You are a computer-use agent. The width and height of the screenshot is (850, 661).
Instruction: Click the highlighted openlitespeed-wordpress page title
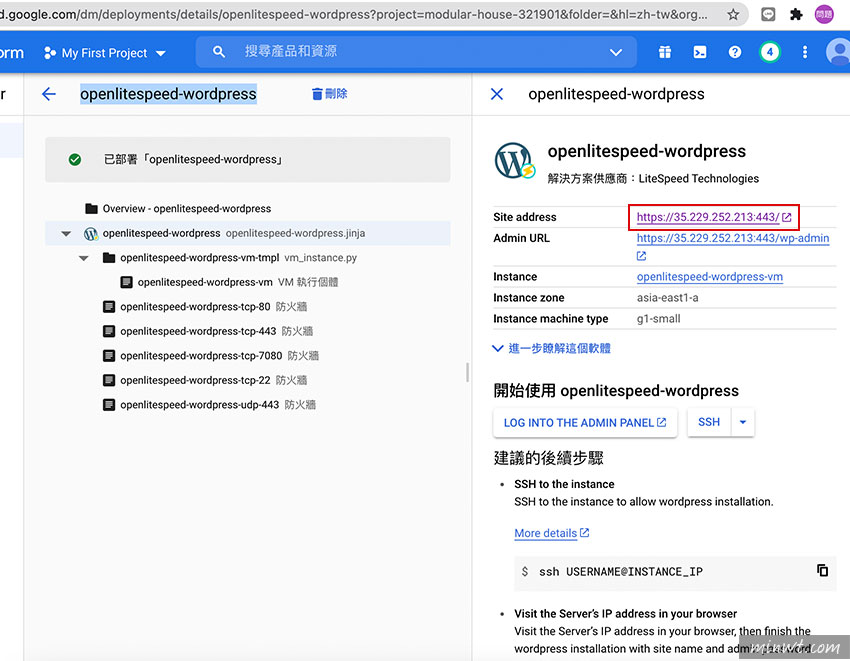[168, 94]
